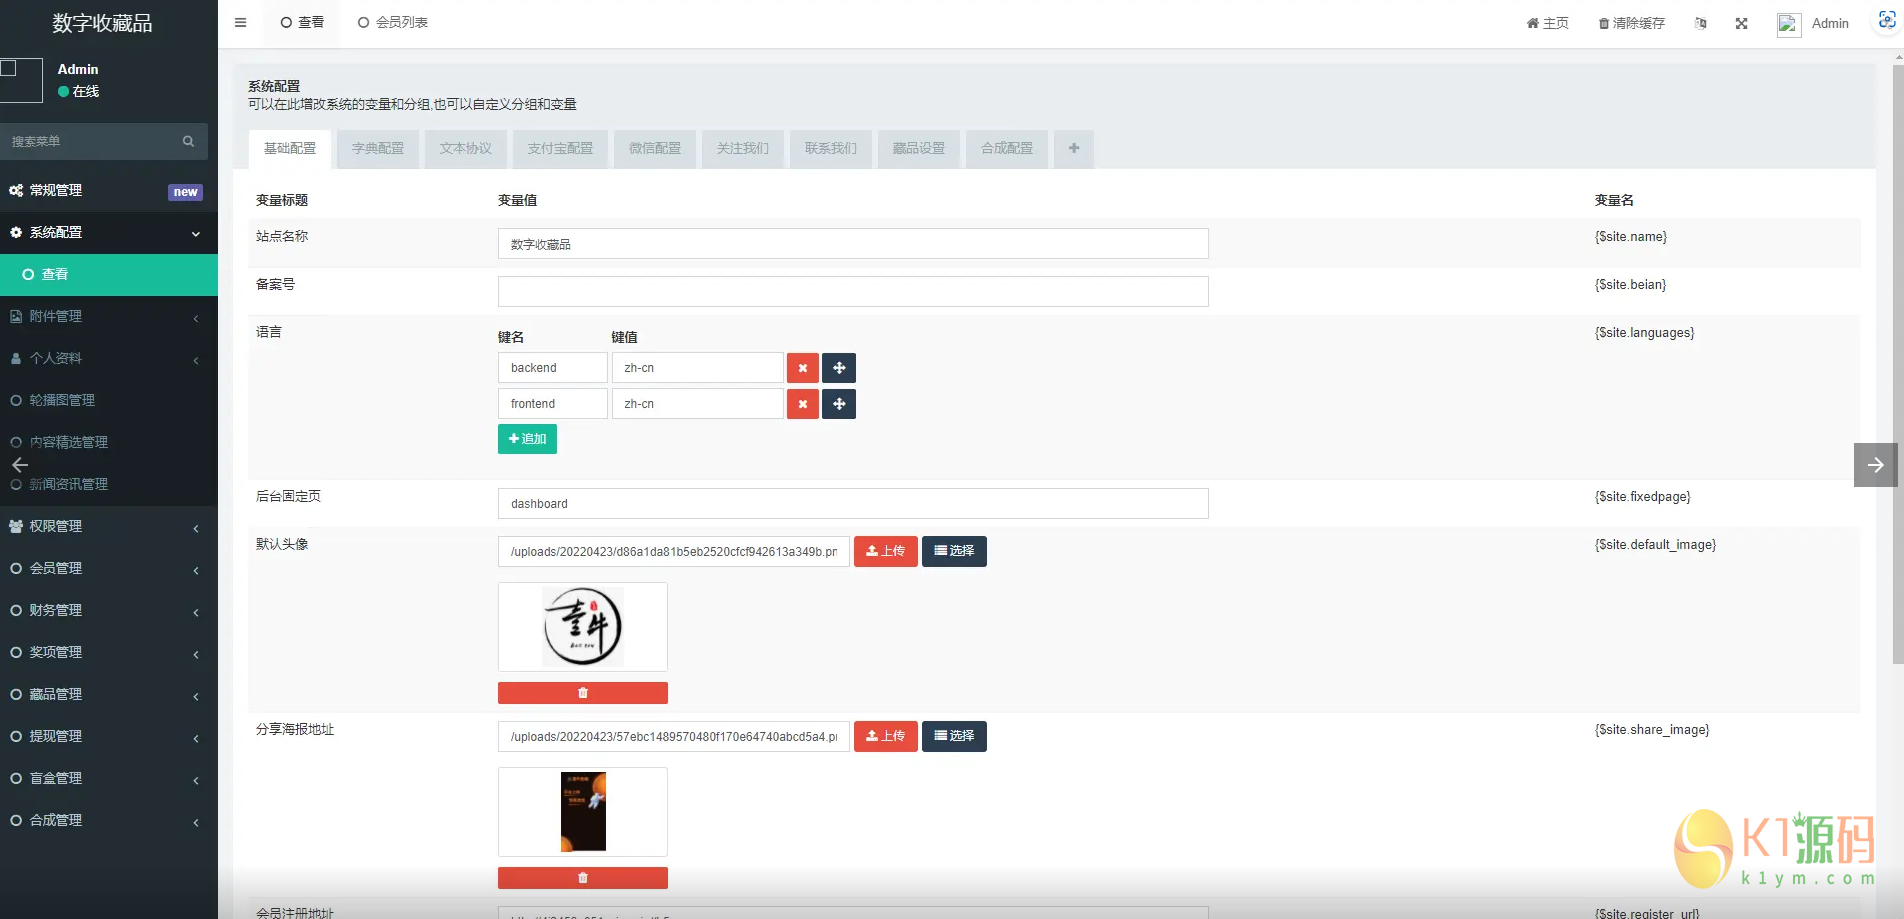
Task: Open 轮播图管理 in sidebar
Action: point(109,400)
